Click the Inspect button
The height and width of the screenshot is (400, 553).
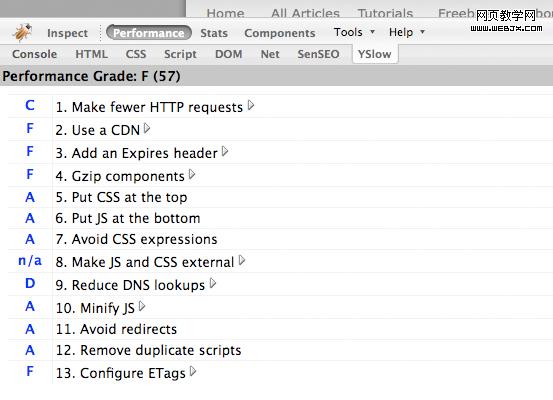click(67, 33)
